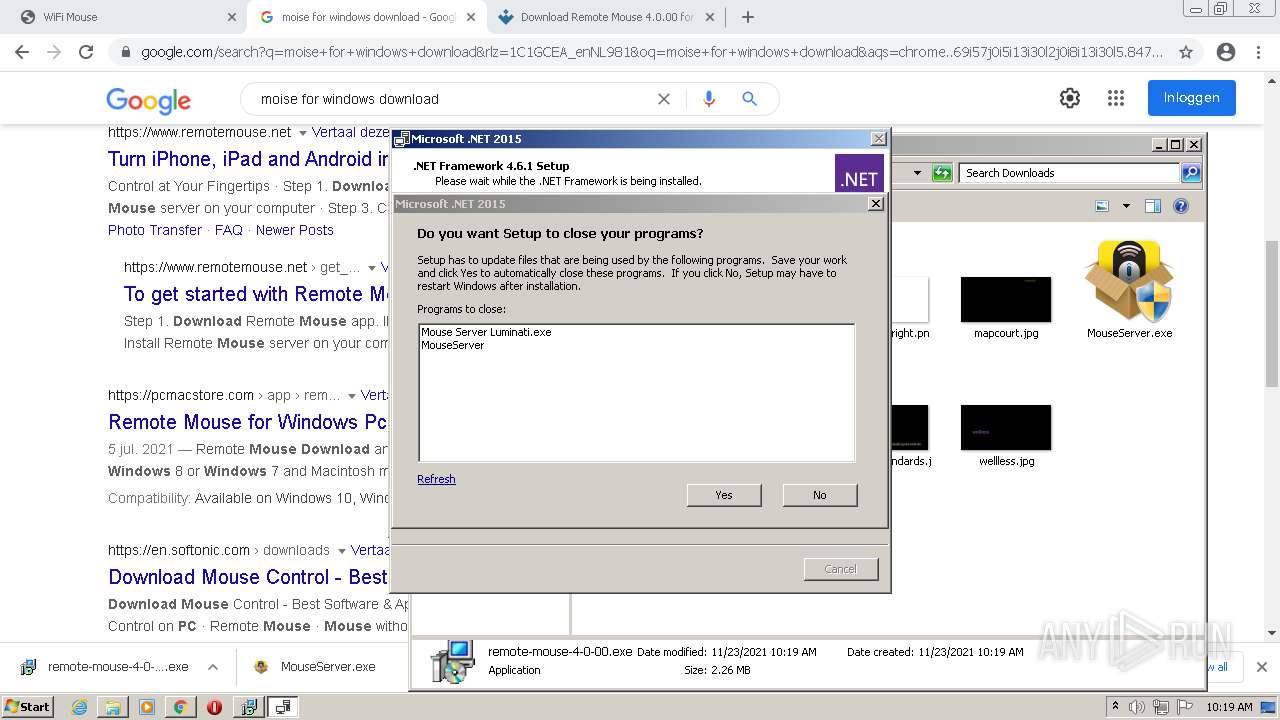This screenshot has height=720, width=1280.
Task: Close the Chrome downloads bar
Action: tap(1262, 667)
